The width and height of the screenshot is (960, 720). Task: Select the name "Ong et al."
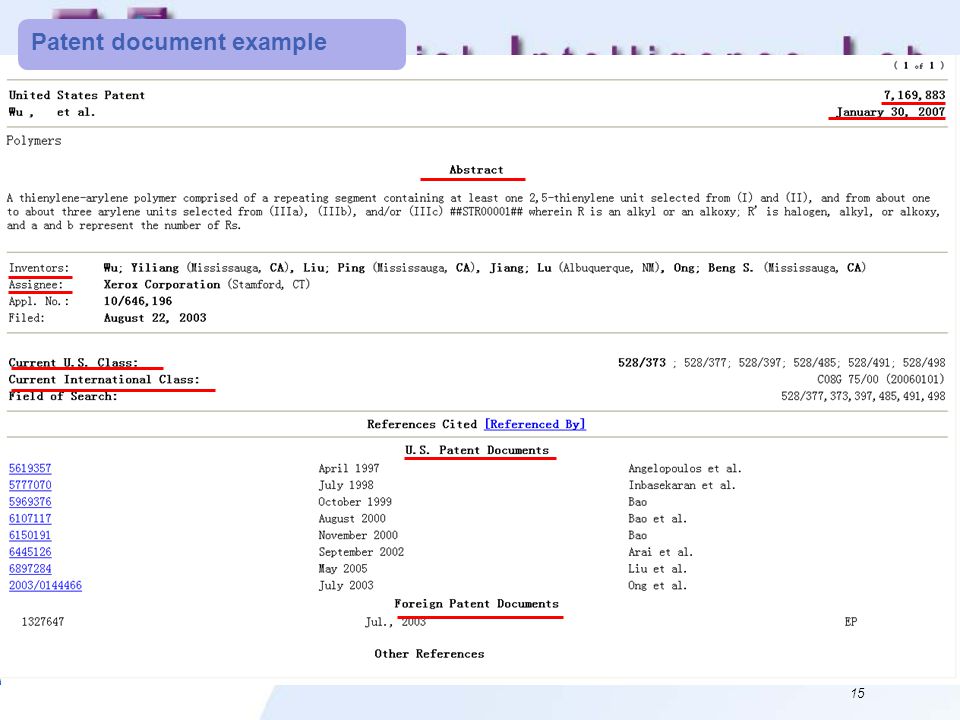658,585
